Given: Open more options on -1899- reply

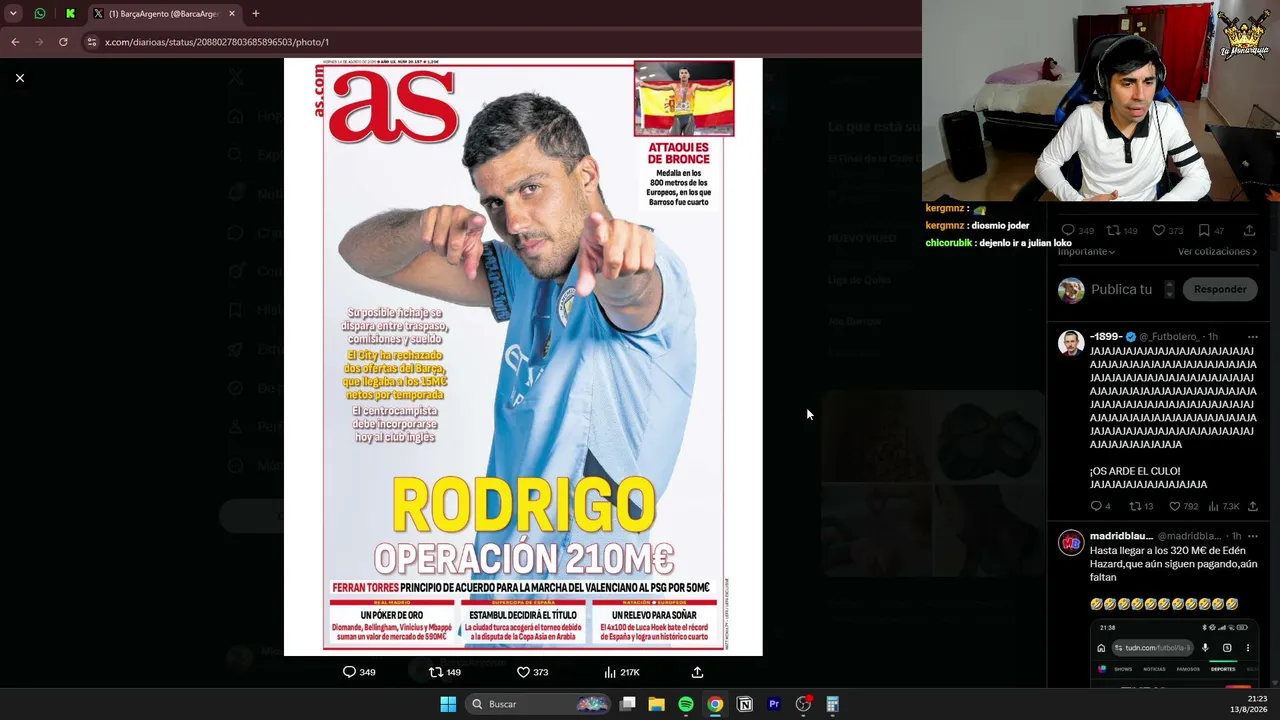Looking at the screenshot, I should pos(1252,337).
